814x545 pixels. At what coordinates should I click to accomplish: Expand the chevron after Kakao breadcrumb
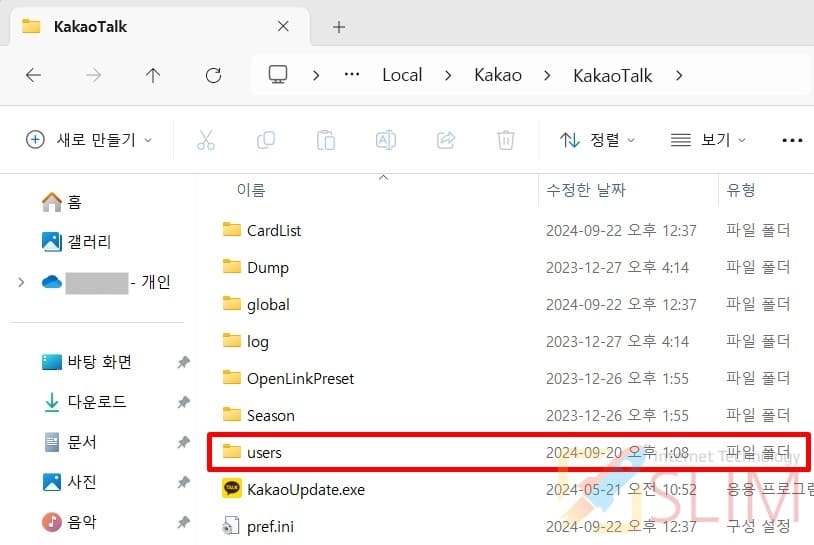point(547,76)
